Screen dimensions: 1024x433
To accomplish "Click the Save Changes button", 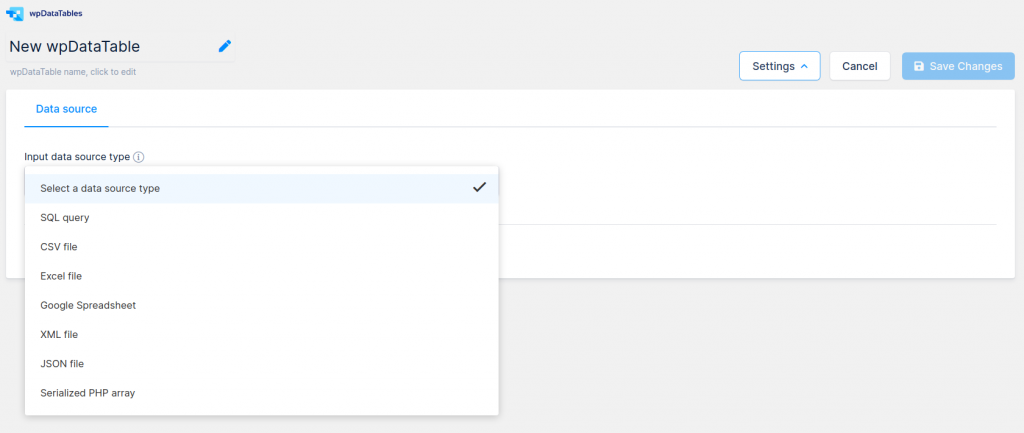I will (958, 66).
